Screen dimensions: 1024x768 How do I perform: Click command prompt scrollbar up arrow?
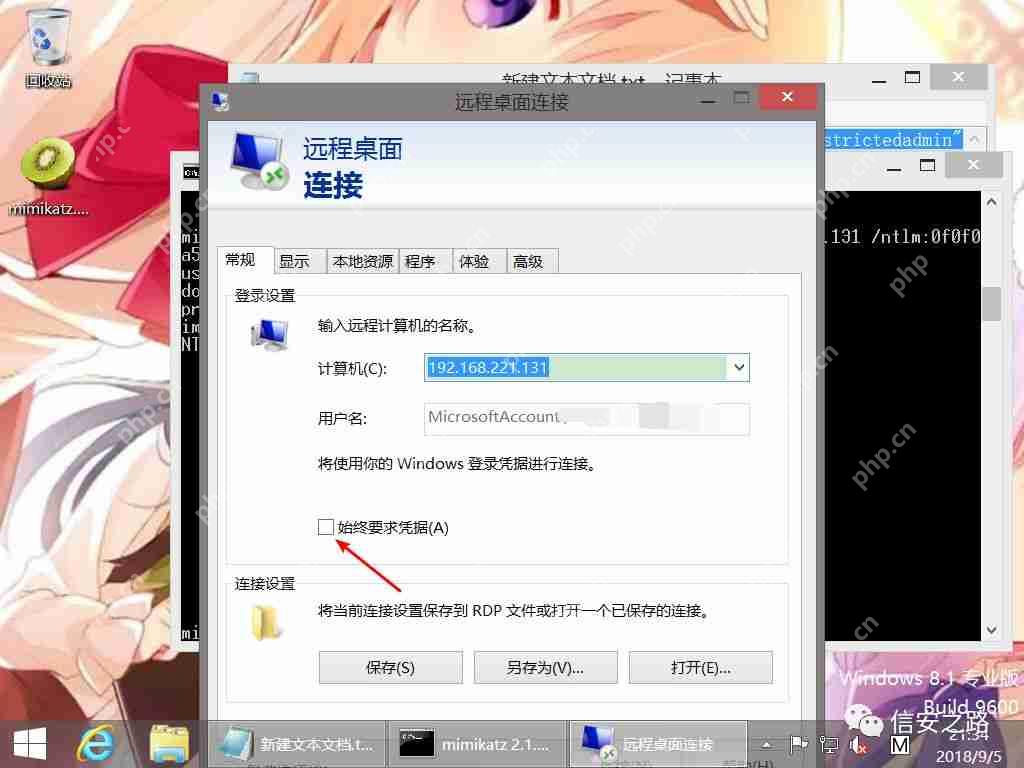(x=991, y=202)
